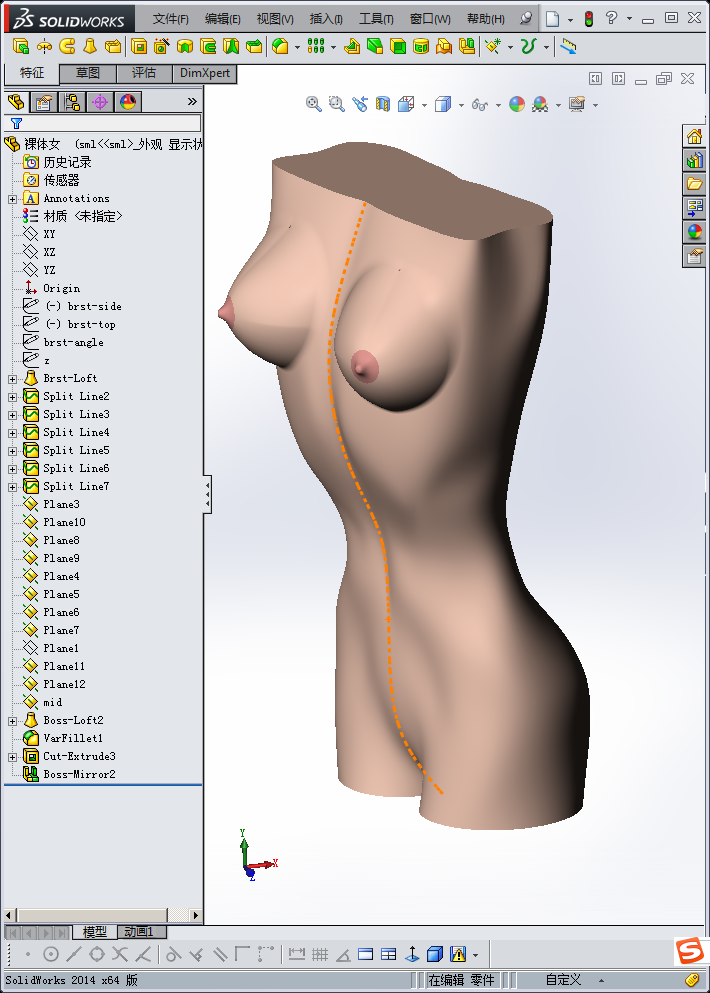Image resolution: width=710 pixels, height=993 pixels.
Task: Open SolidWorks Resources task pane tab
Action: [694, 136]
